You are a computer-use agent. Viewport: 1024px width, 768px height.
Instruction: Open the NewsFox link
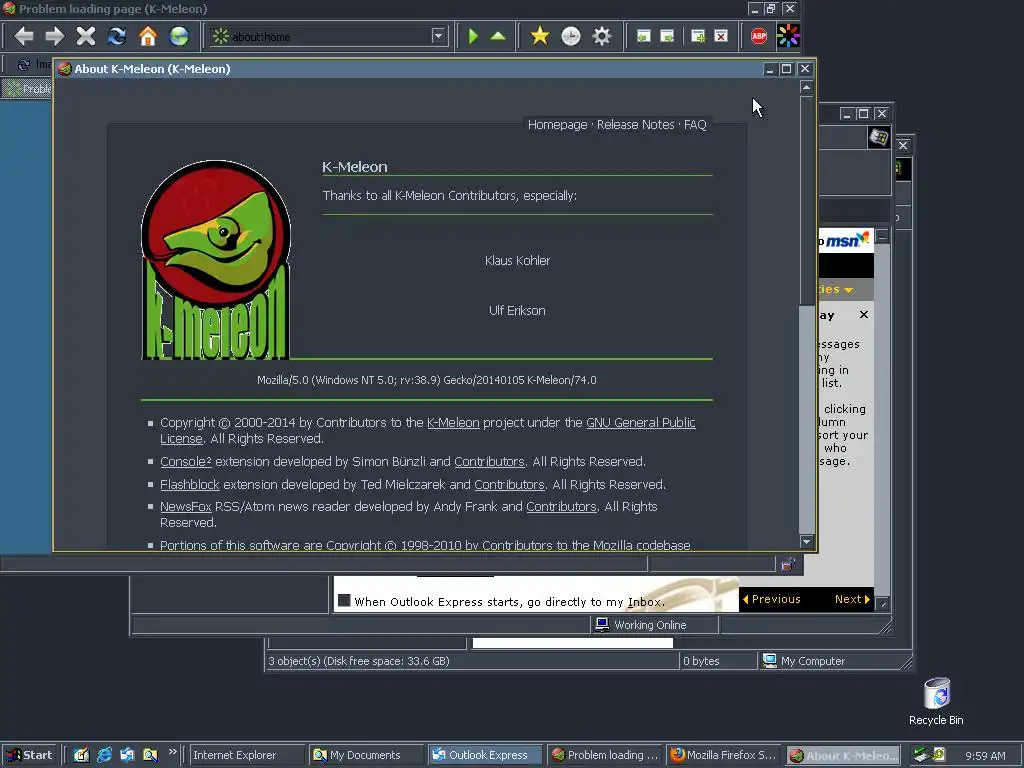(x=185, y=507)
